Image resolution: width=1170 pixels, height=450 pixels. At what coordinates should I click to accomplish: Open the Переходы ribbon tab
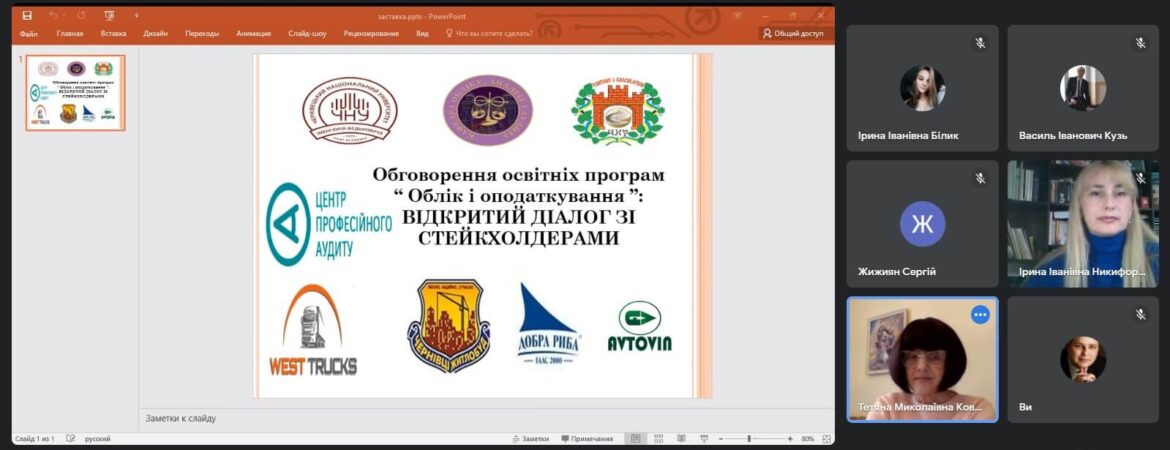pyautogui.click(x=202, y=34)
